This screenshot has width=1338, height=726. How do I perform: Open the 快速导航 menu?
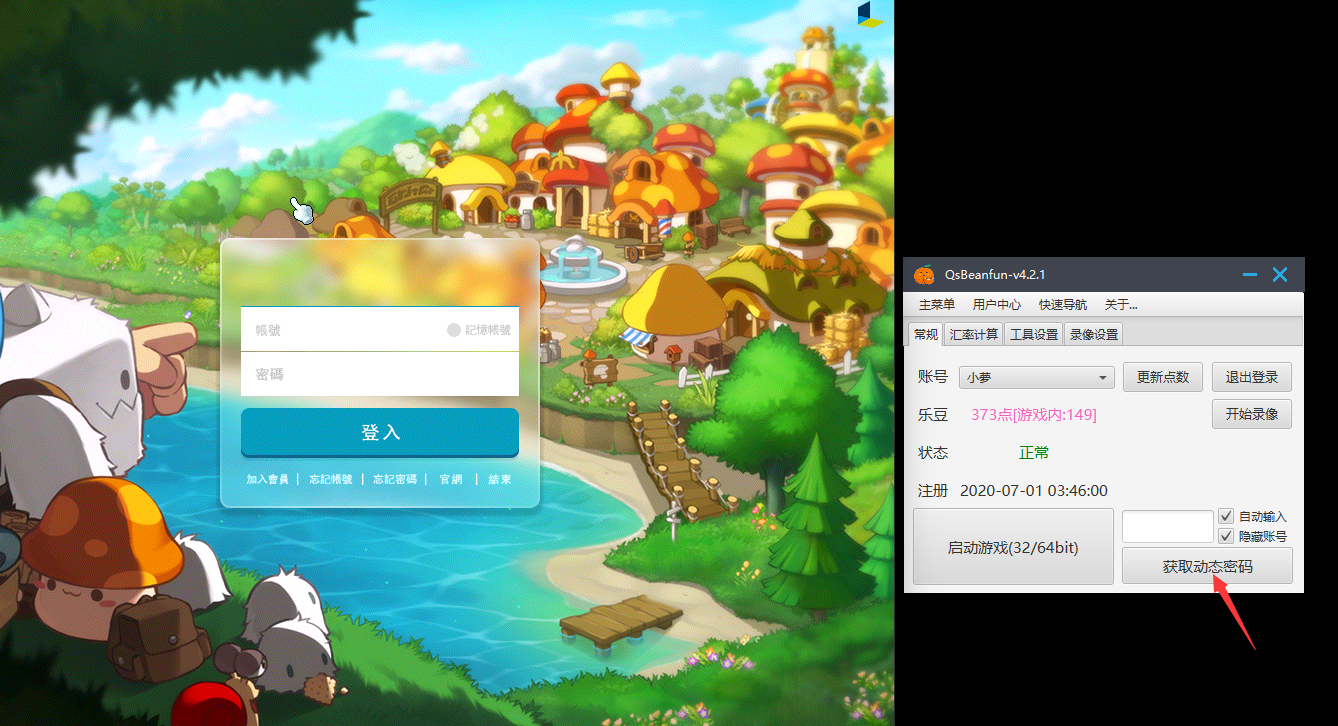click(x=1062, y=305)
